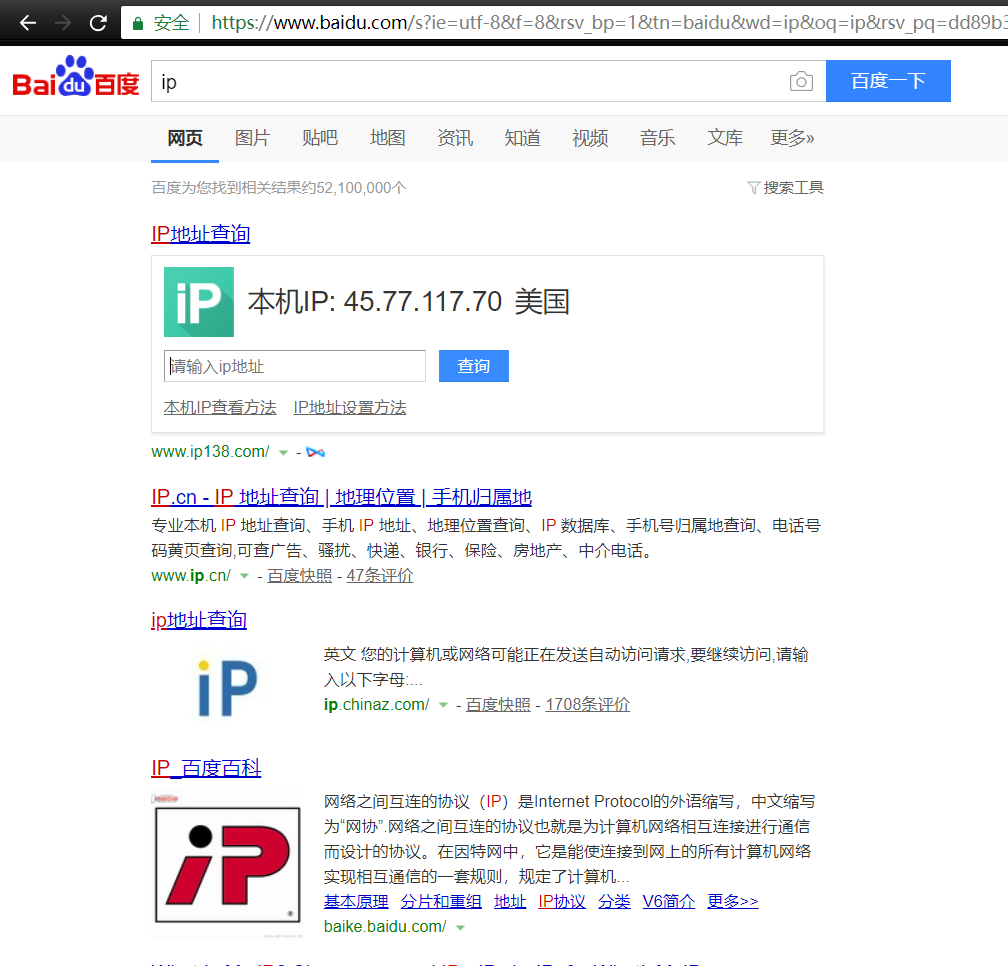Open the 本机IP查看方法 link
The height and width of the screenshot is (966, 1008).
220,407
